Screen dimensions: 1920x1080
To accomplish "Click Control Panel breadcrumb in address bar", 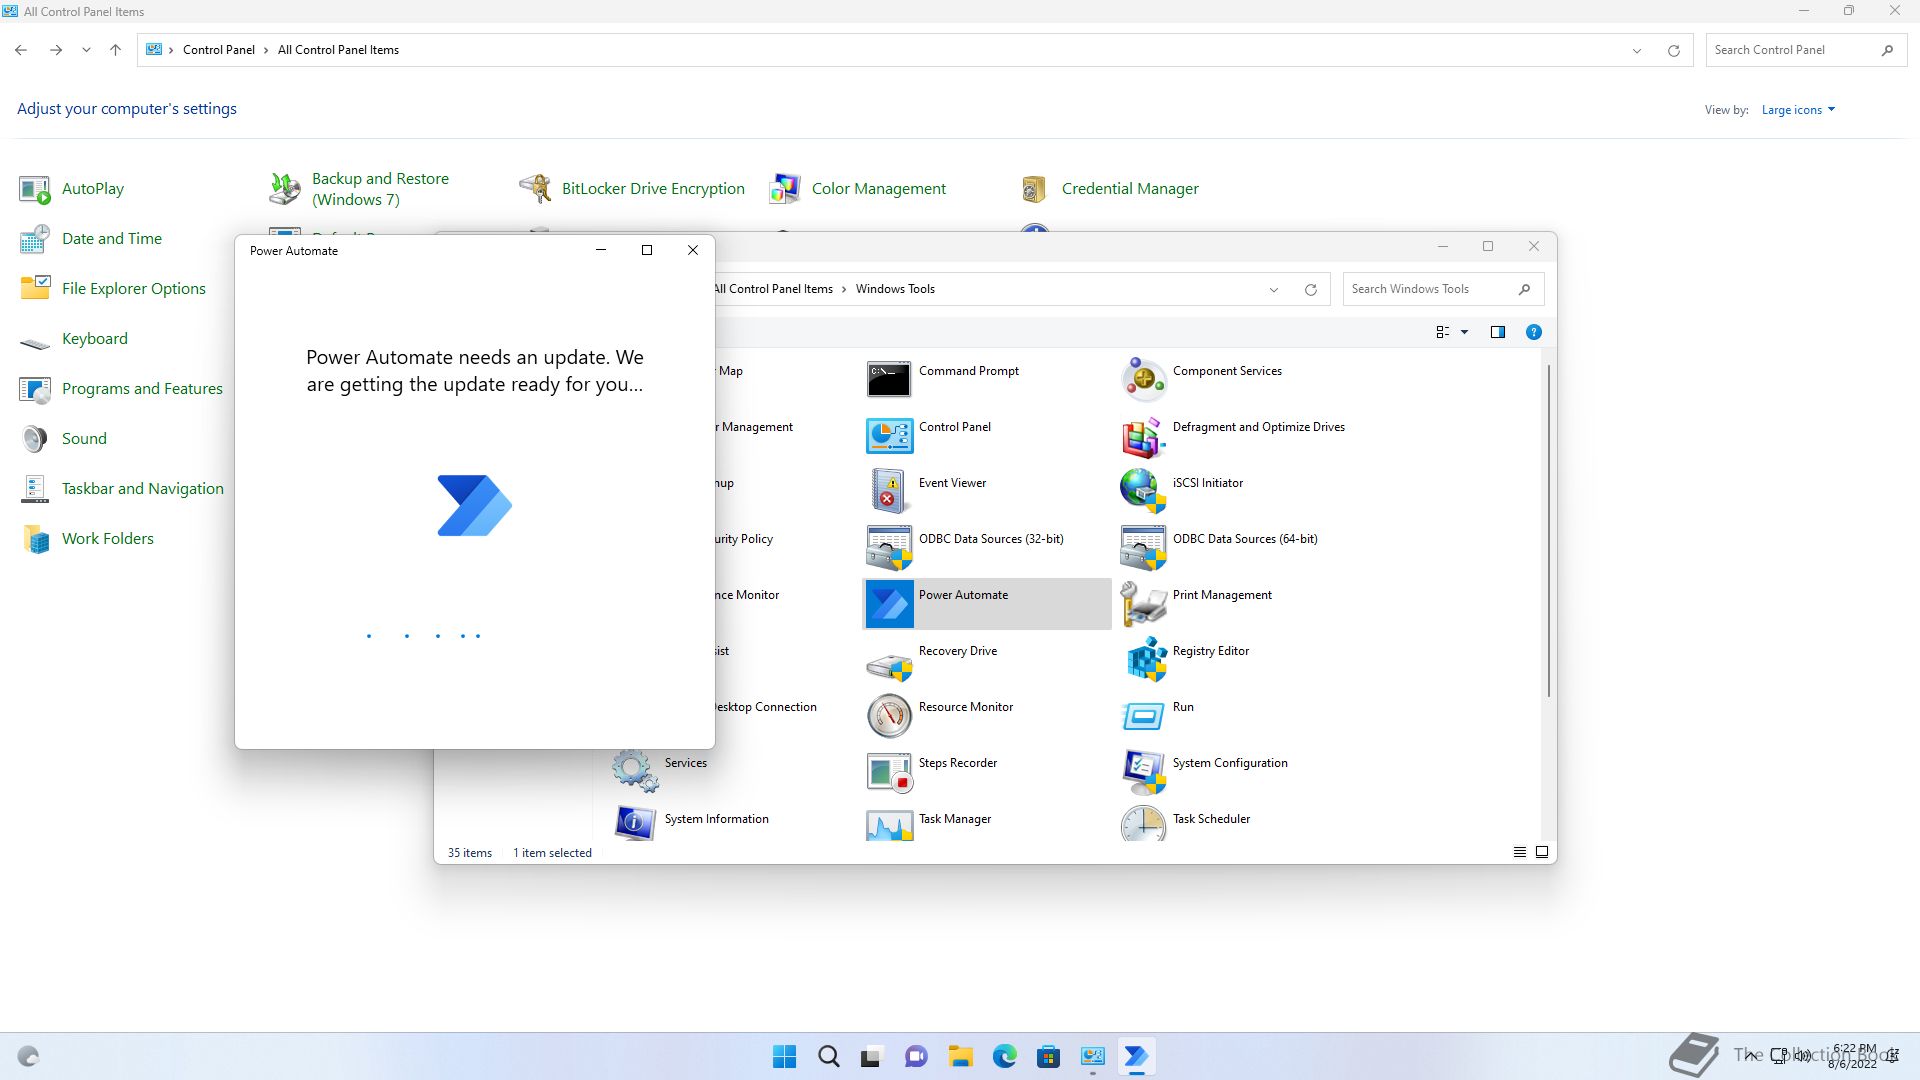I will (x=218, y=50).
